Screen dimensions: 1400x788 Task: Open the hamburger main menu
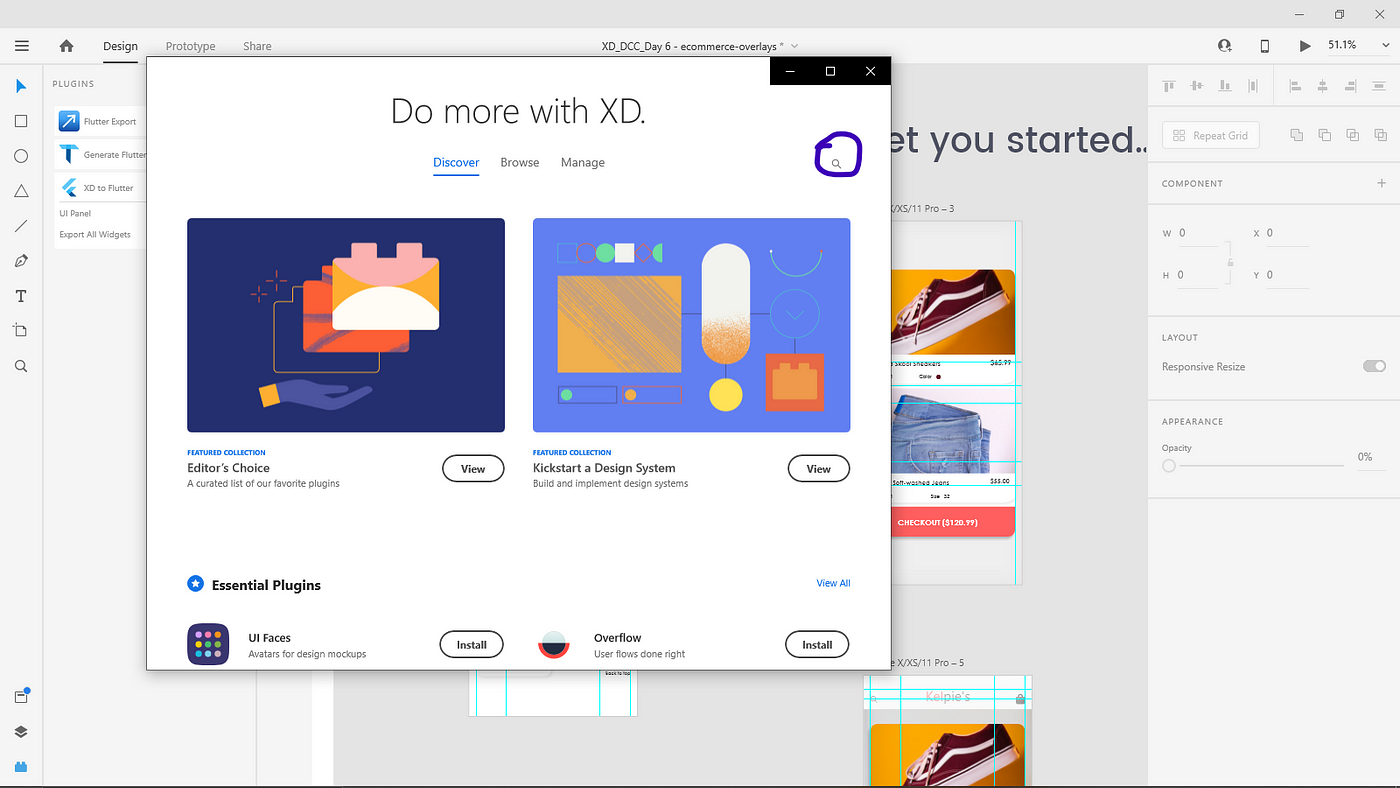pos(22,46)
